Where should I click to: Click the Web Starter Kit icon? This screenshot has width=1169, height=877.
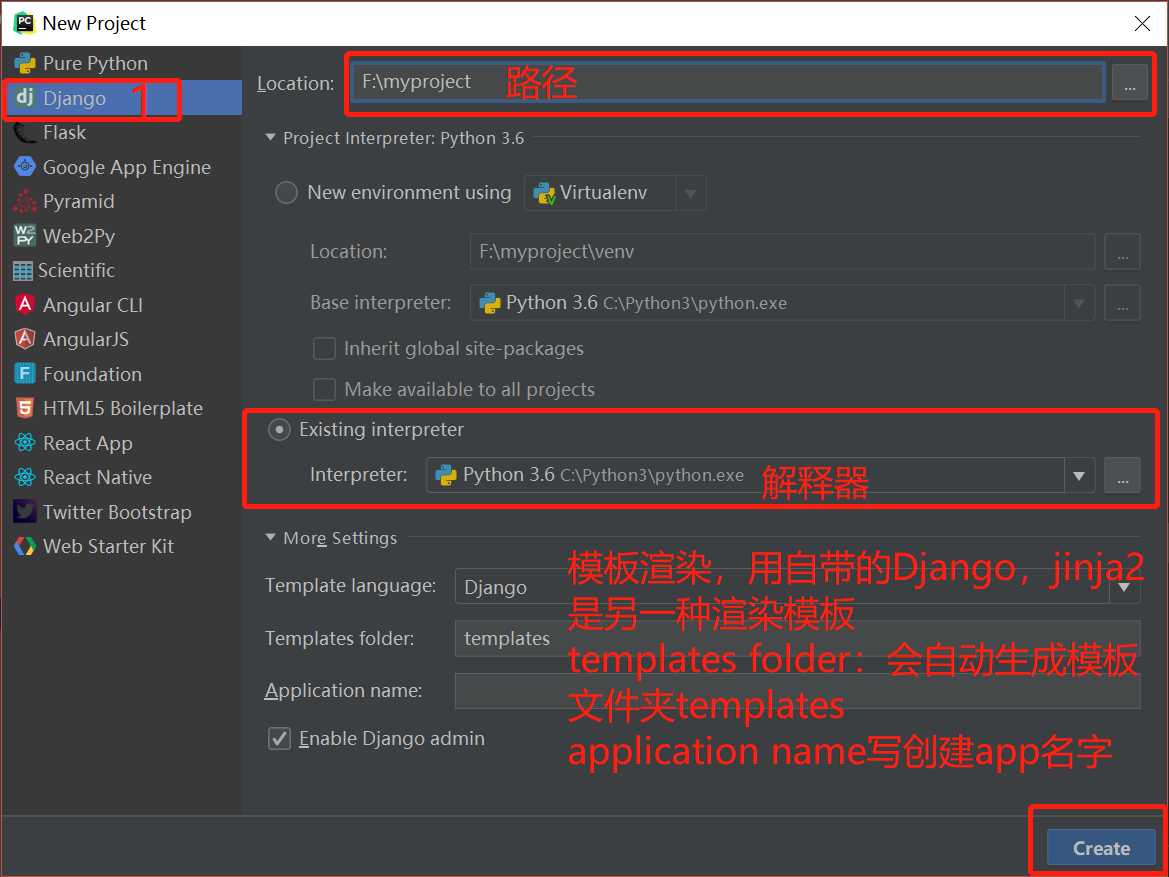[x=25, y=547]
